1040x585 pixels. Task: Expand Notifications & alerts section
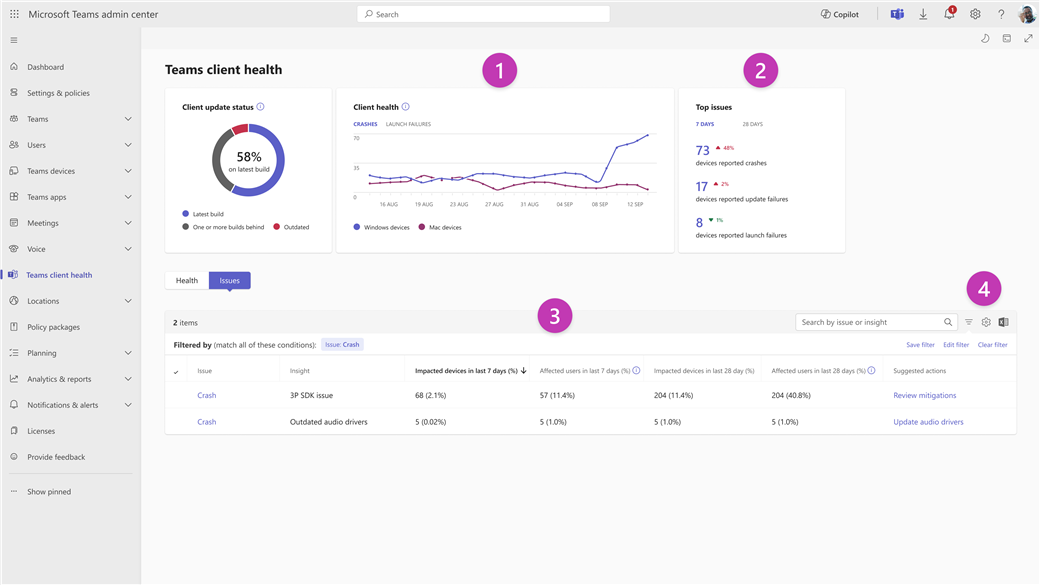[128, 405]
